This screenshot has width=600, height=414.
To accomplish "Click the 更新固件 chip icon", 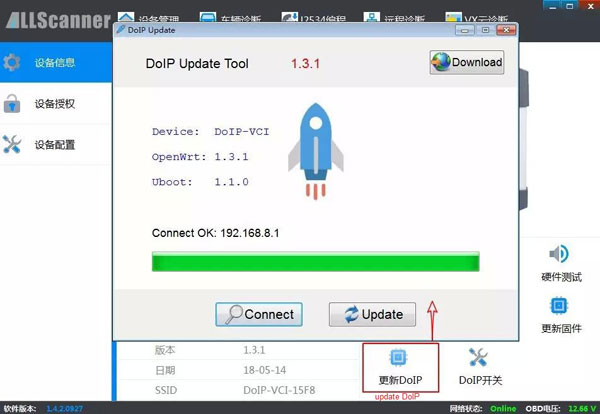I will point(559,305).
